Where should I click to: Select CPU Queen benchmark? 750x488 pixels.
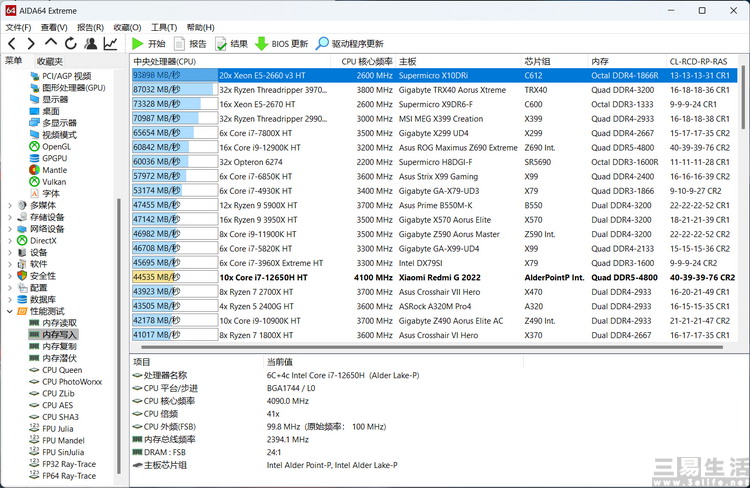pyautogui.click(x=55, y=370)
